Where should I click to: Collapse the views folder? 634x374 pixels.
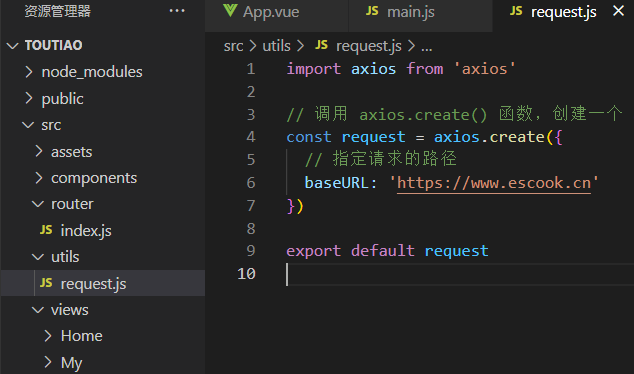tap(38, 310)
